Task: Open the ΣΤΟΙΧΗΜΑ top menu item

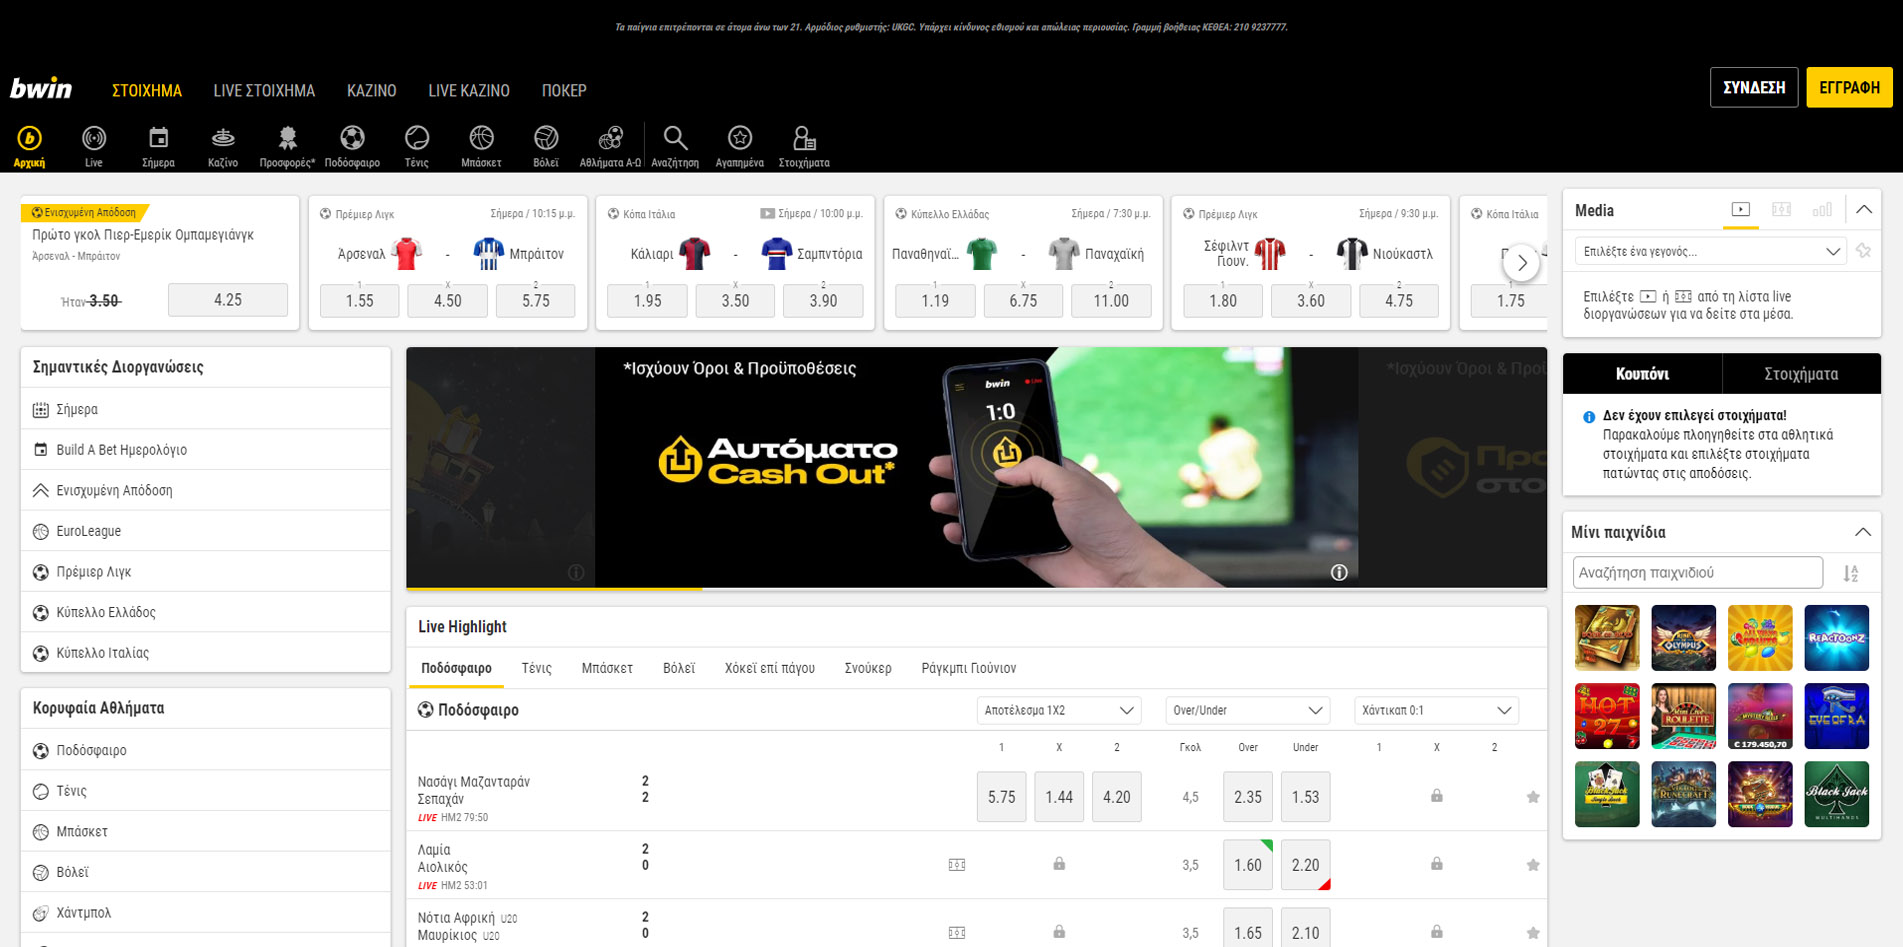Action: [x=147, y=90]
